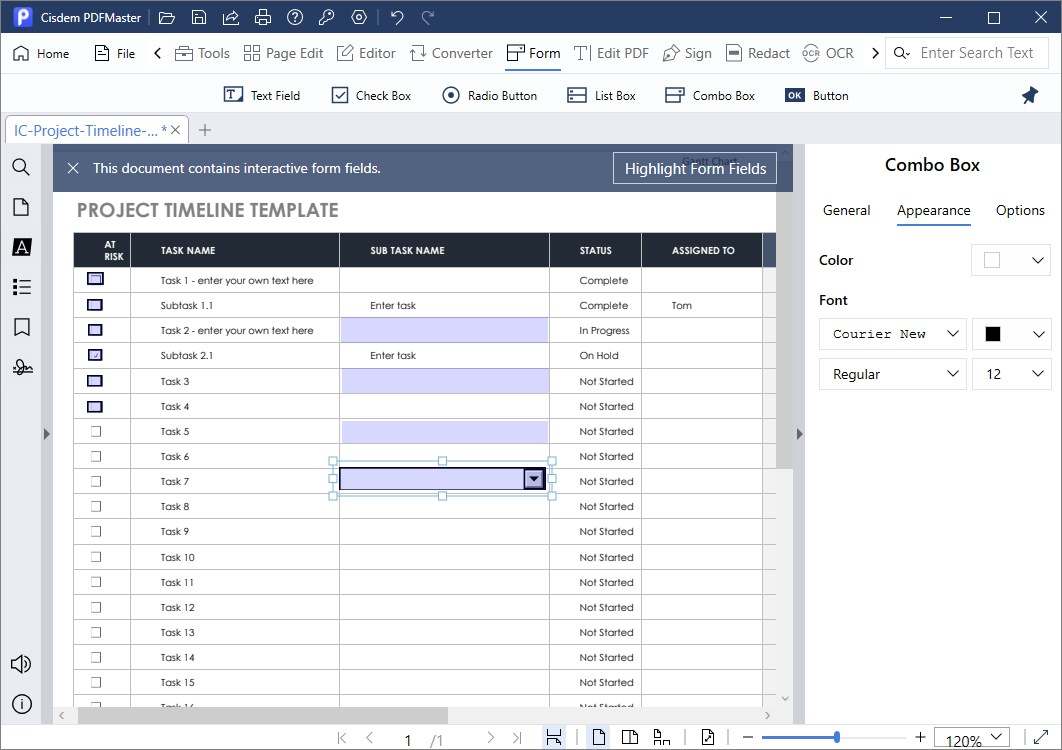Viewport: 1062px width, 750px height.
Task: Open a new document tab with plus
Action: pyautogui.click(x=205, y=130)
